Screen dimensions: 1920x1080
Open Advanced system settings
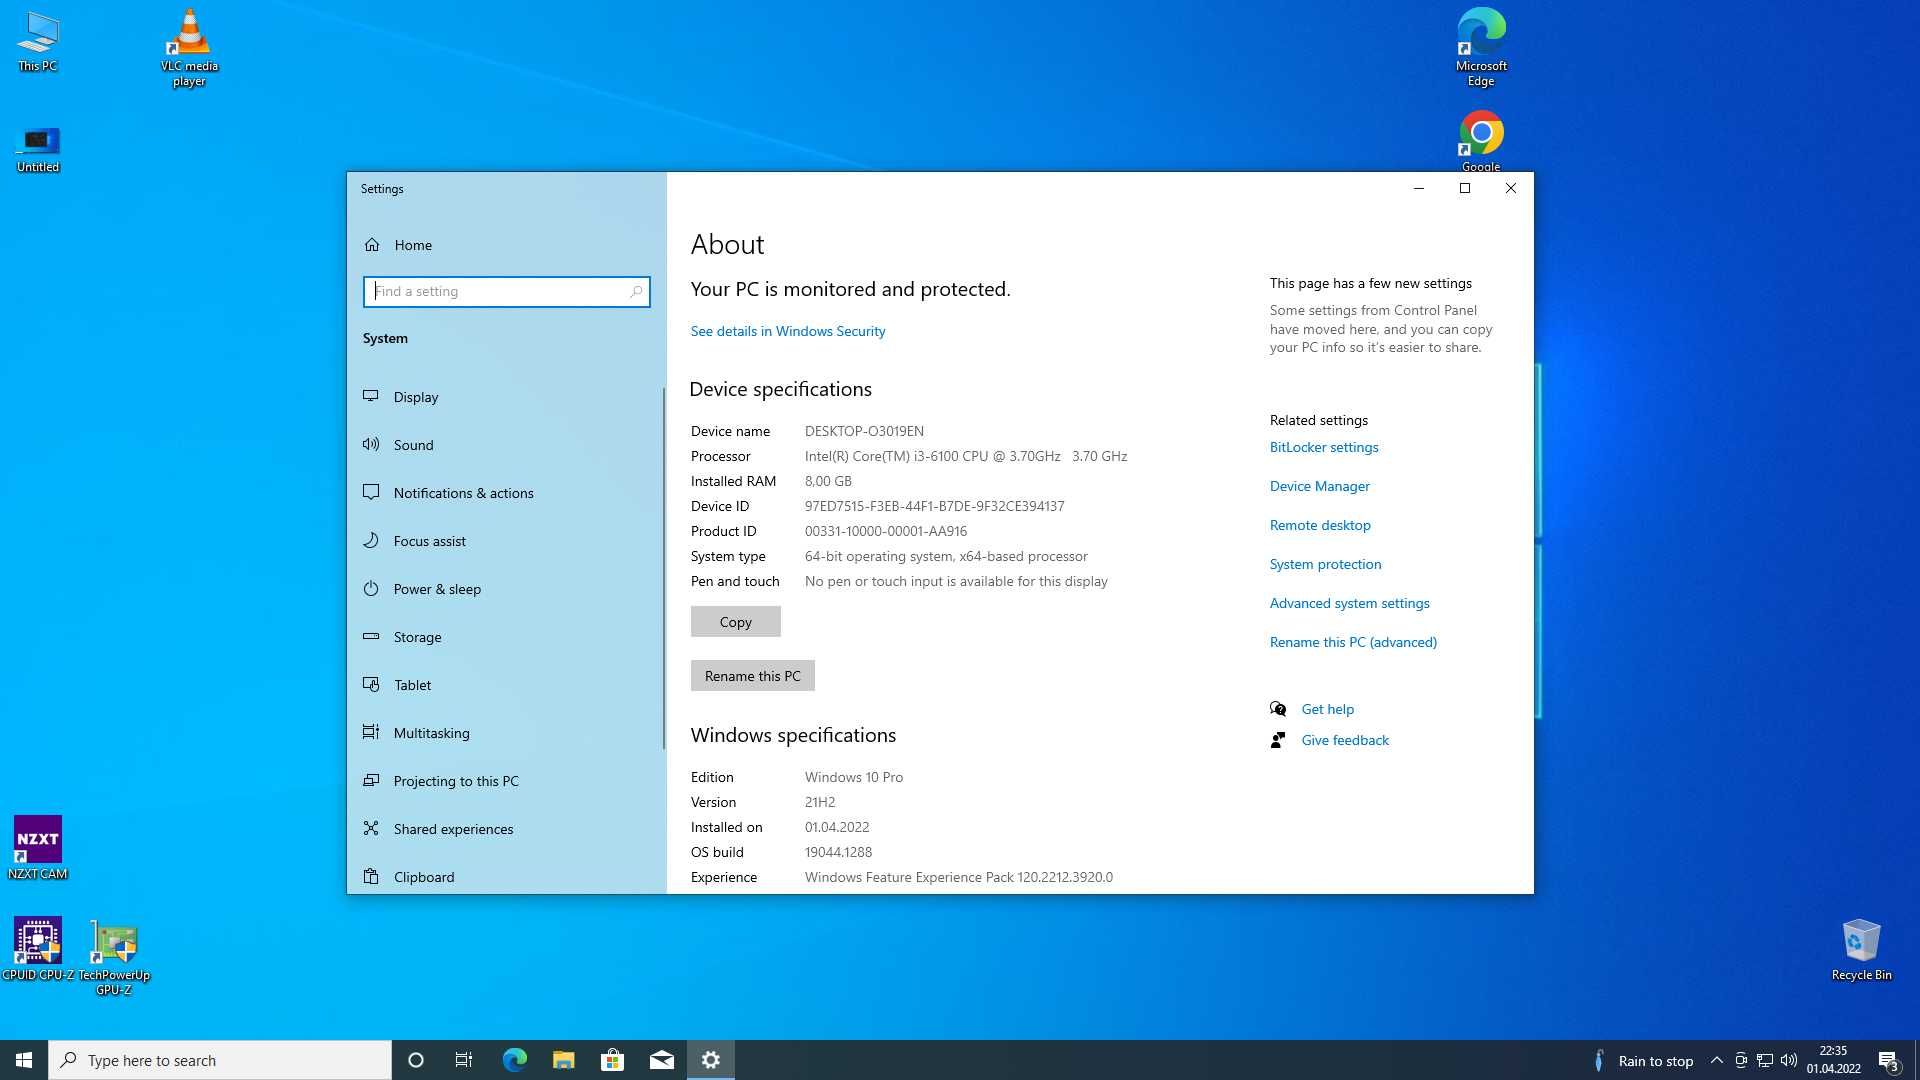point(1349,603)
